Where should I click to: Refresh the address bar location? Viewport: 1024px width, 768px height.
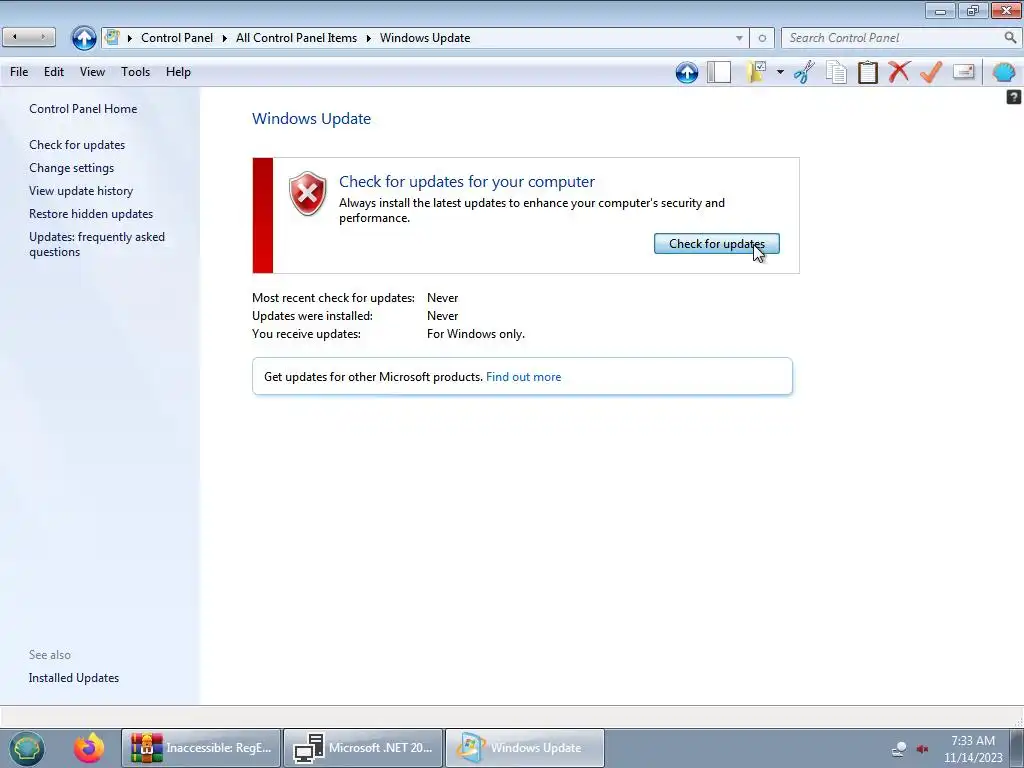point(761,38)
